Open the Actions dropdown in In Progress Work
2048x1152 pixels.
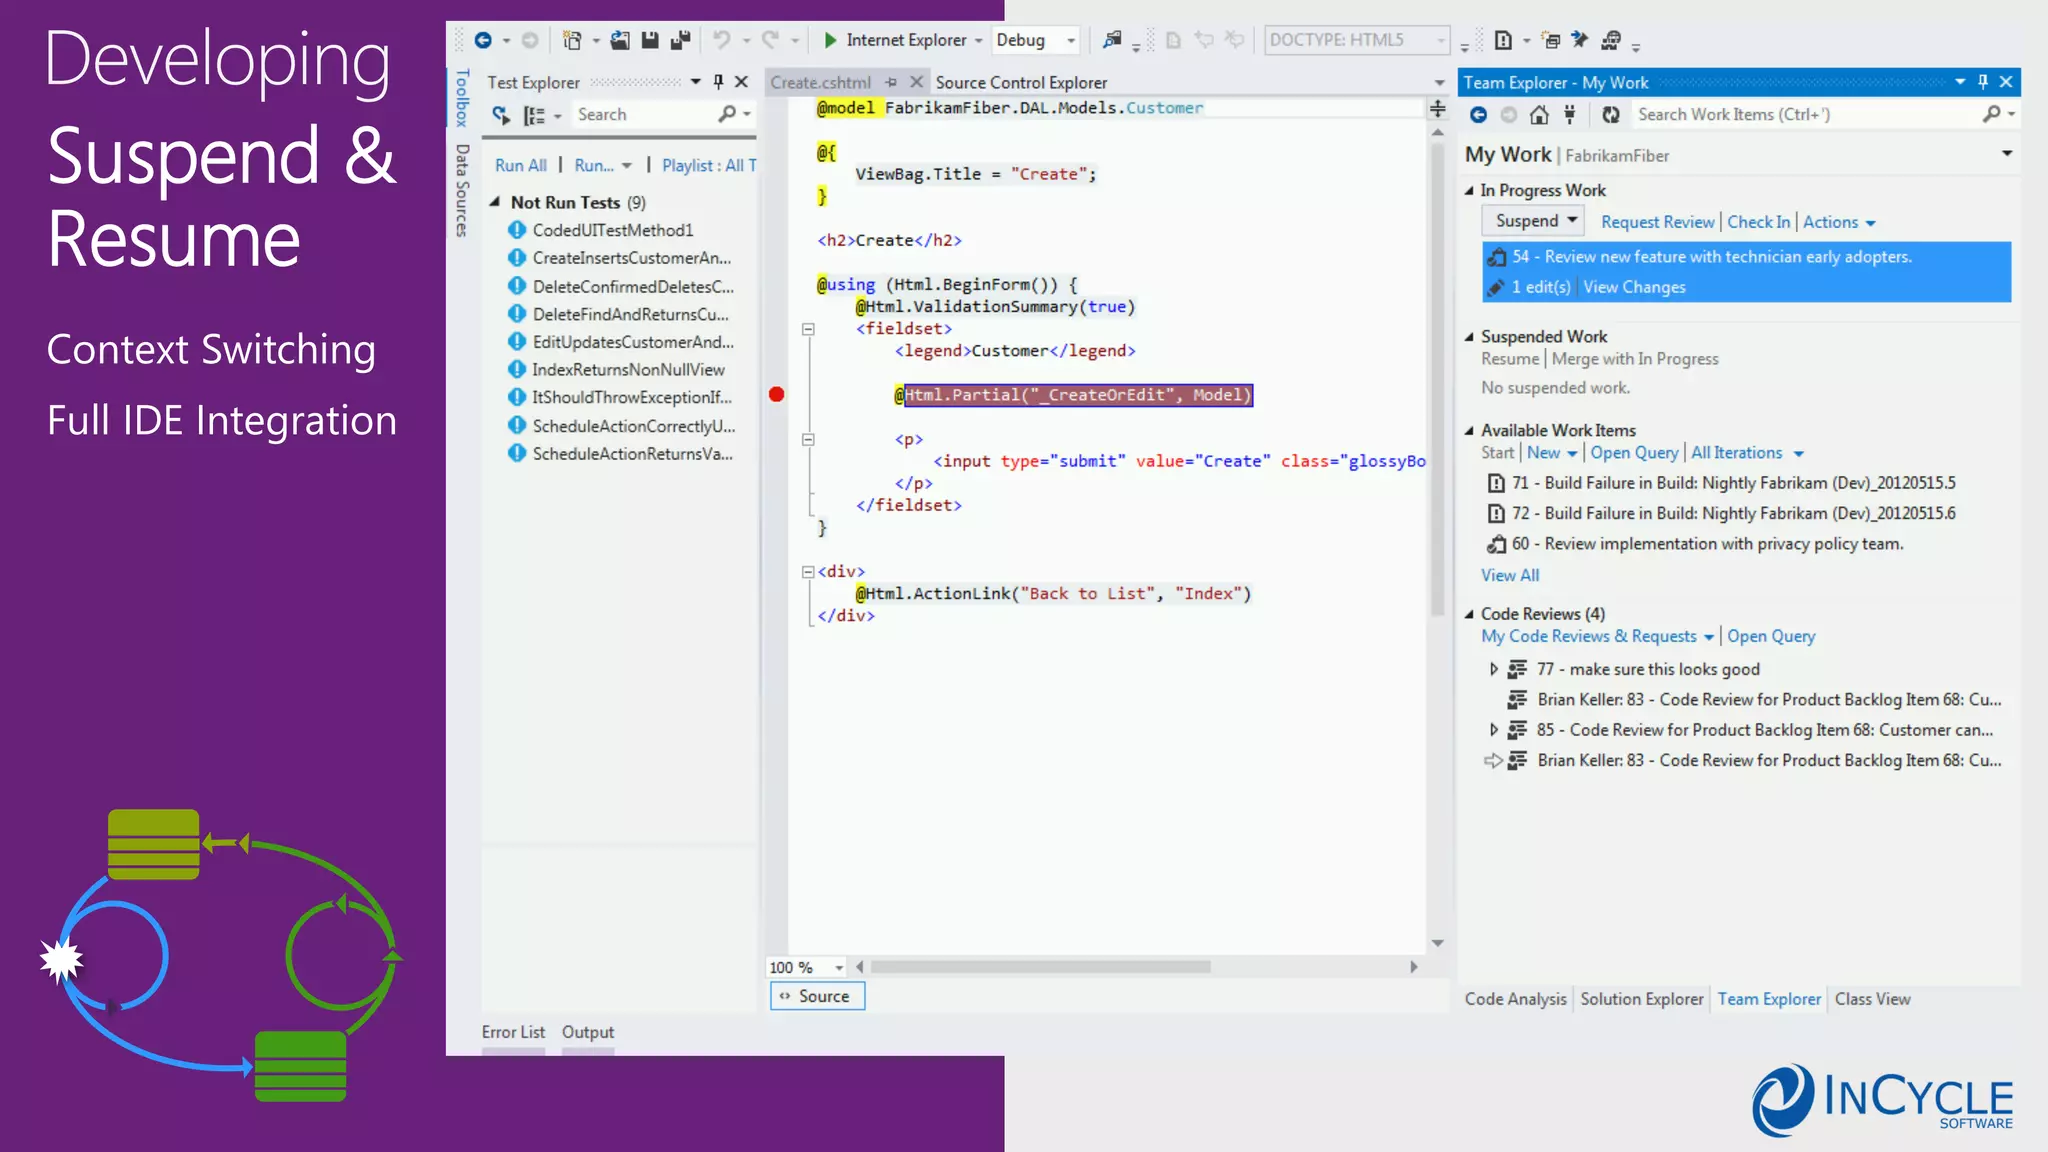1839,222
